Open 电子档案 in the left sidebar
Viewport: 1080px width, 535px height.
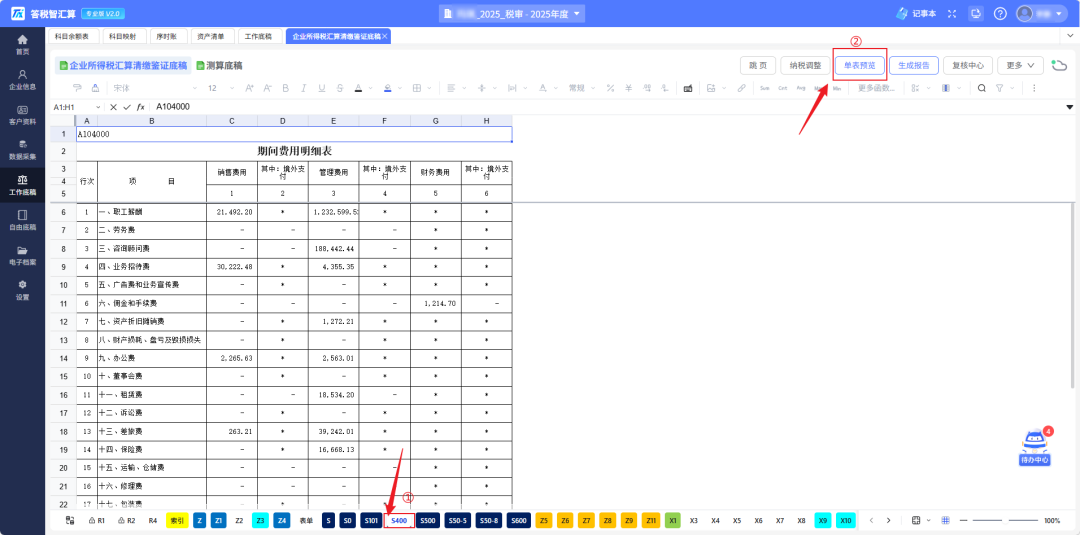[22, 254]
